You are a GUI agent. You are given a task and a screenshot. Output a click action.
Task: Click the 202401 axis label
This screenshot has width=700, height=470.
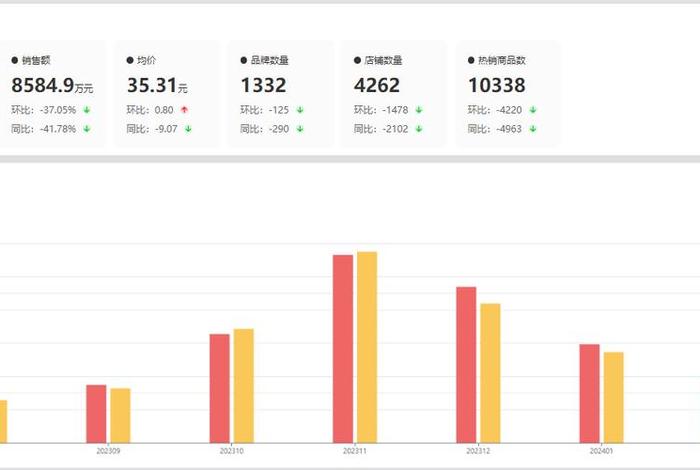(601, 451)
